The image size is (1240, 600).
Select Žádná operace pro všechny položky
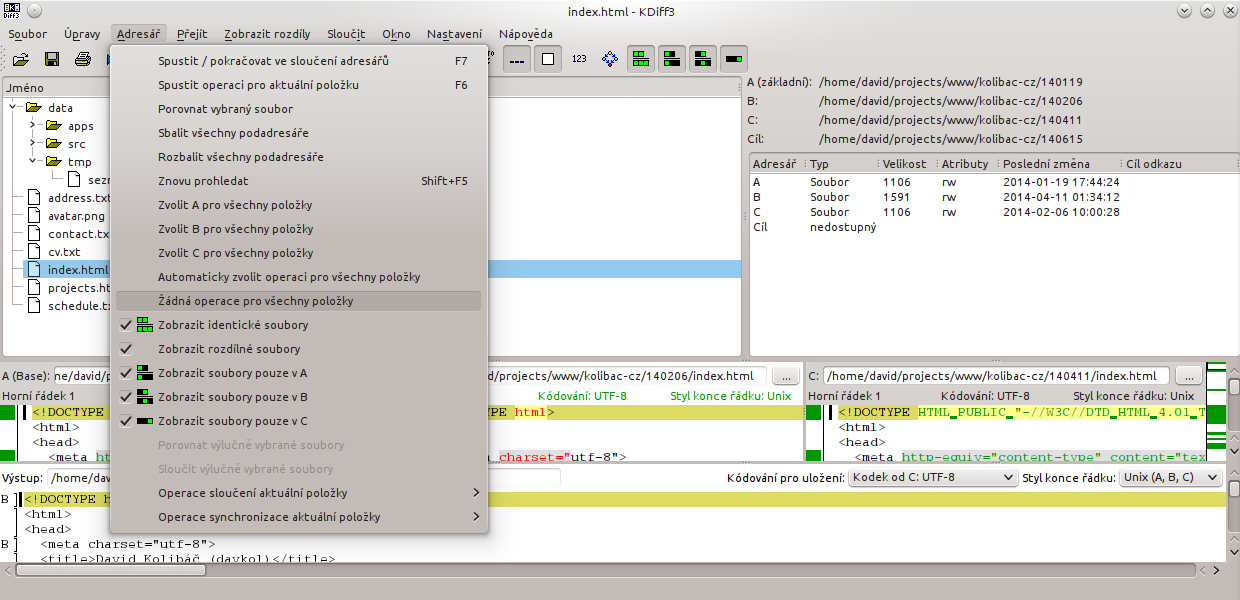click(255, 301)
